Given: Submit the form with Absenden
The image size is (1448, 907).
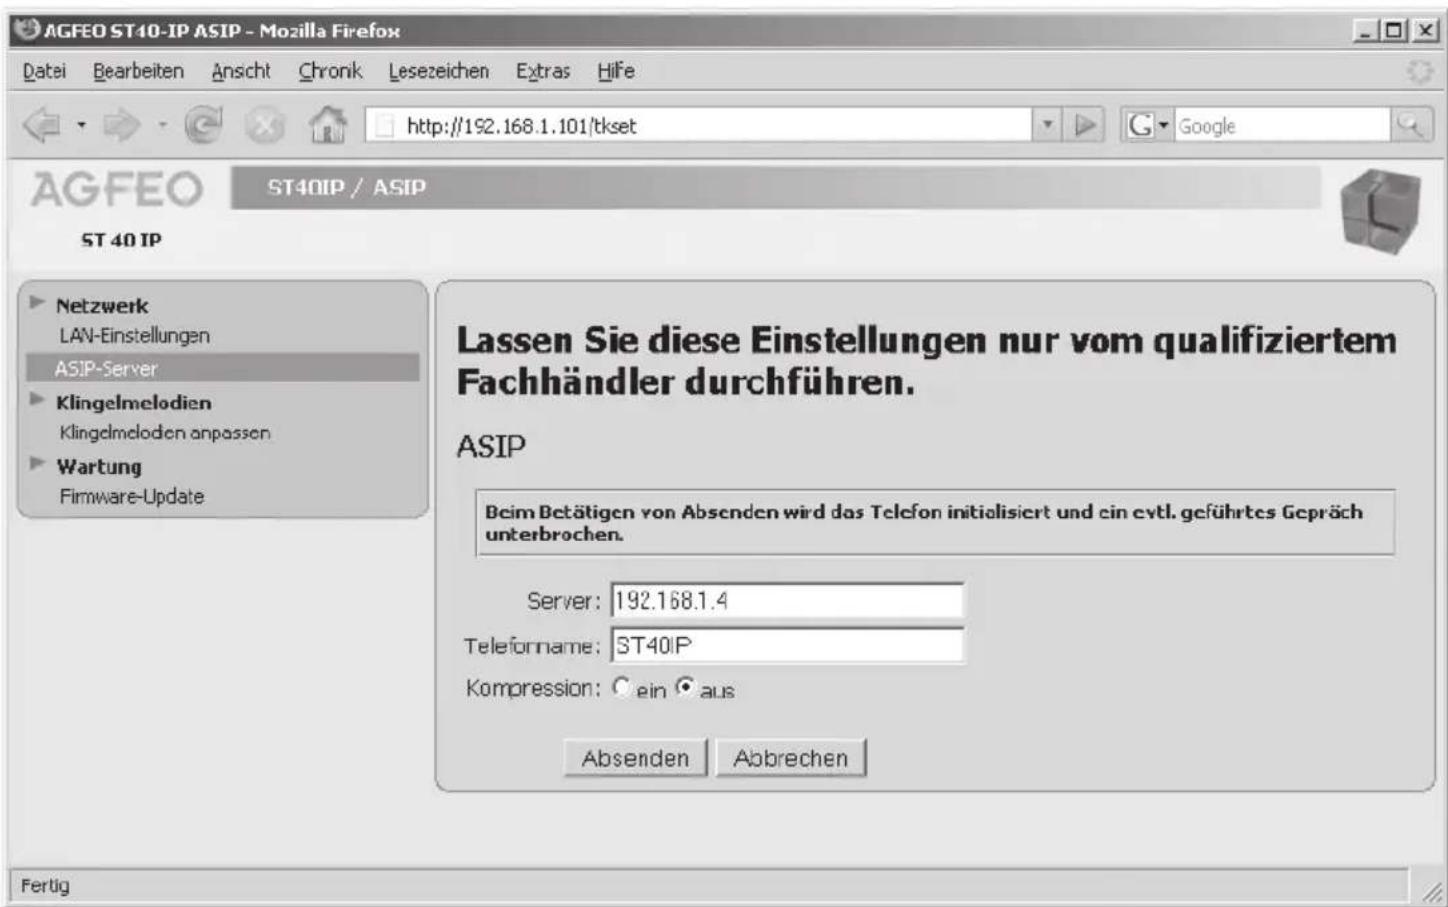Looking at the screenshot, I should (636, 758).
